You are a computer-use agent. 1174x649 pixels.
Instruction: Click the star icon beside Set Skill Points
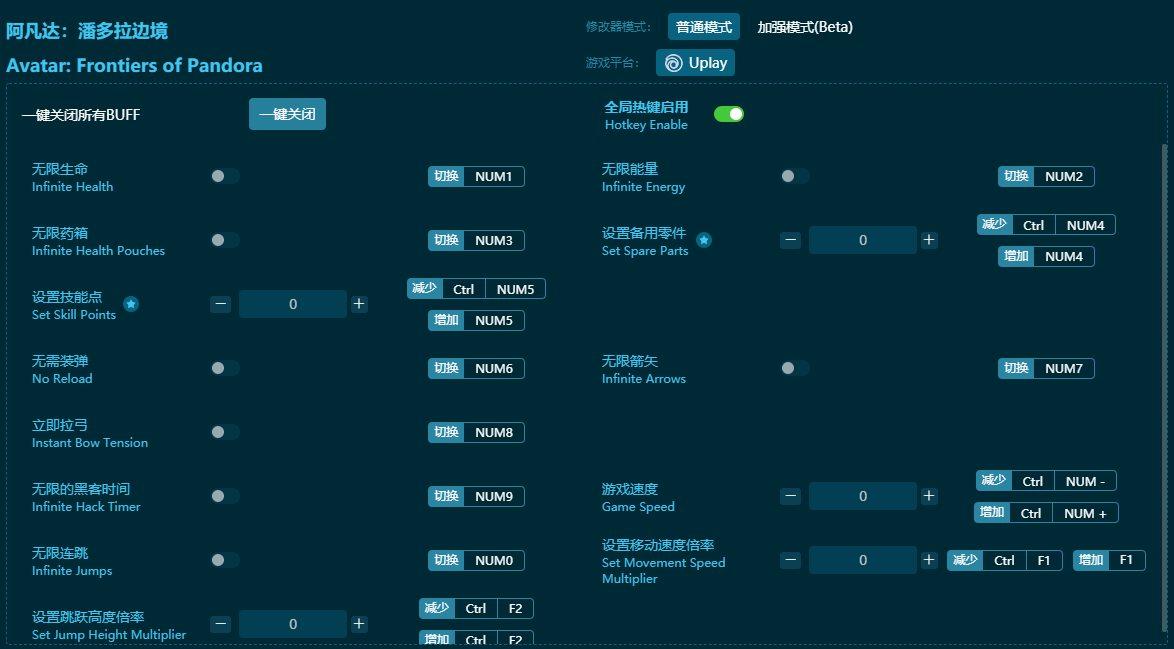click(x=131, y=304)
